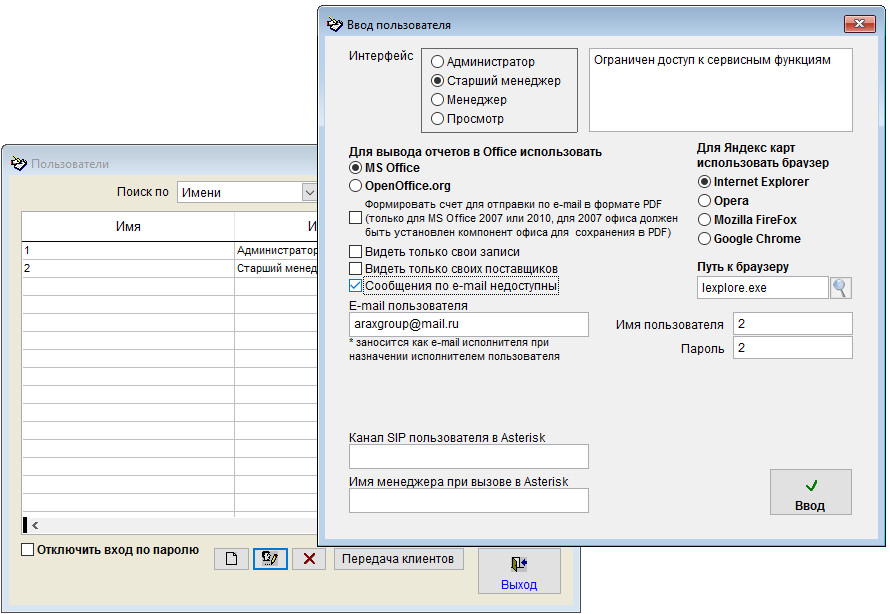Select Google Chrome browser option

click(704, 238)
